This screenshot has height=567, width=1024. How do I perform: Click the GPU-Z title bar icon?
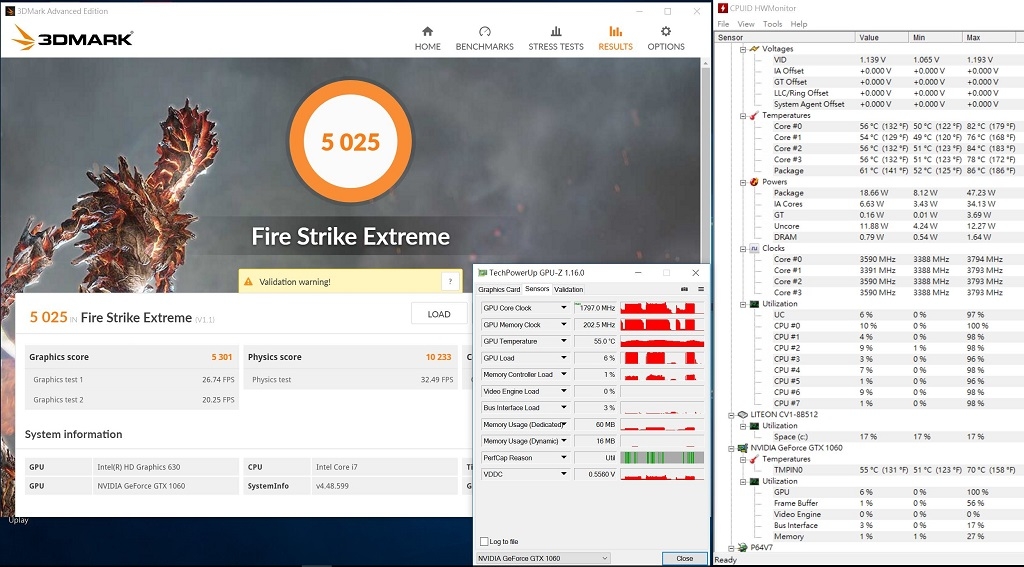click(x=483, y=272)
